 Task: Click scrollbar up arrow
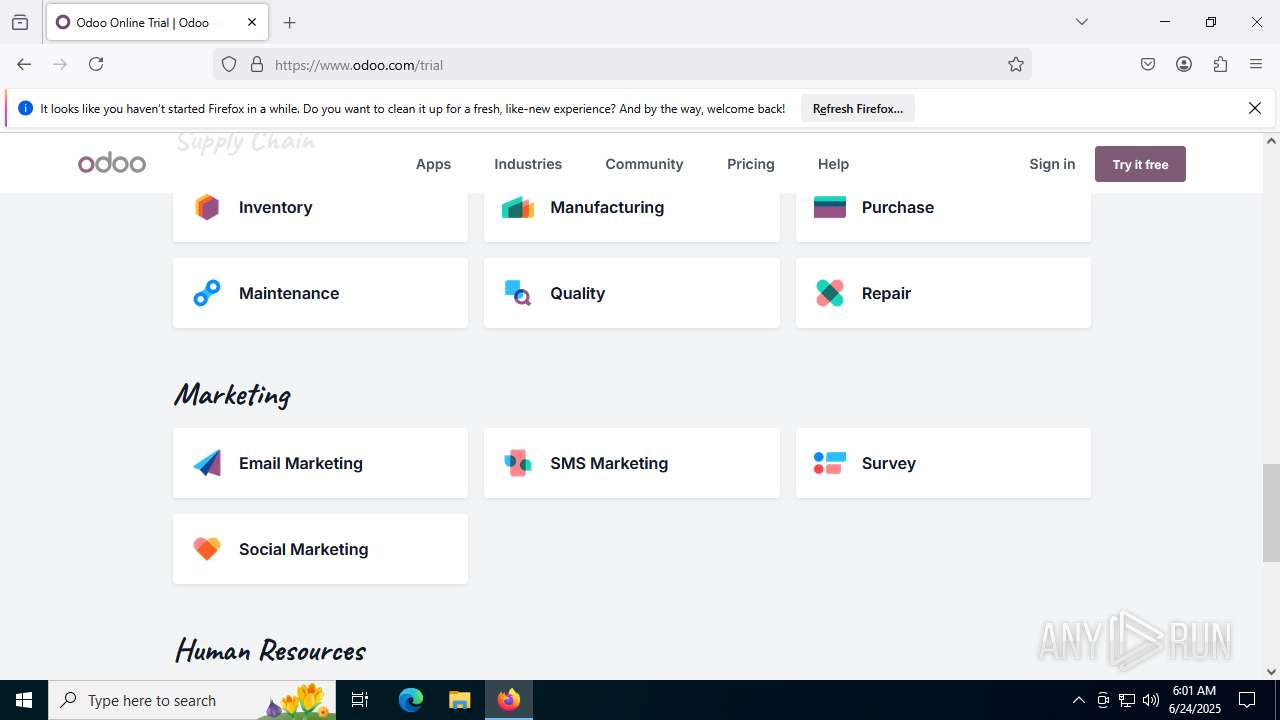(1271, 141)
